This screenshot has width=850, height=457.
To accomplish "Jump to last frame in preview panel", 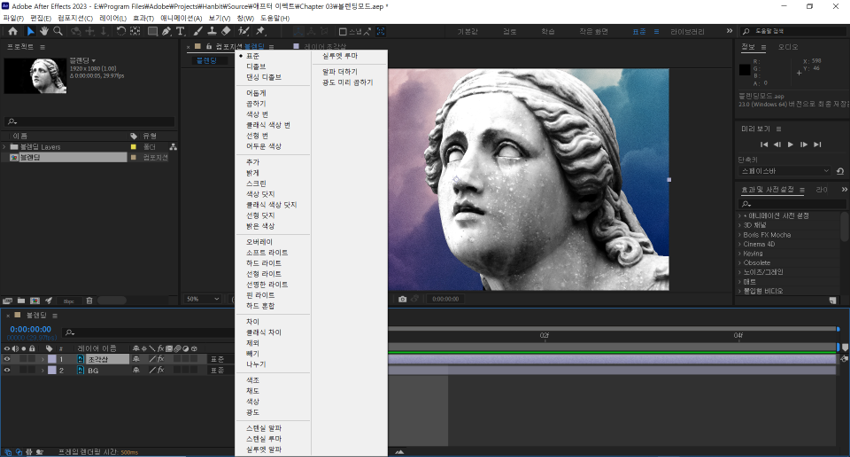I will pos(817,144).
